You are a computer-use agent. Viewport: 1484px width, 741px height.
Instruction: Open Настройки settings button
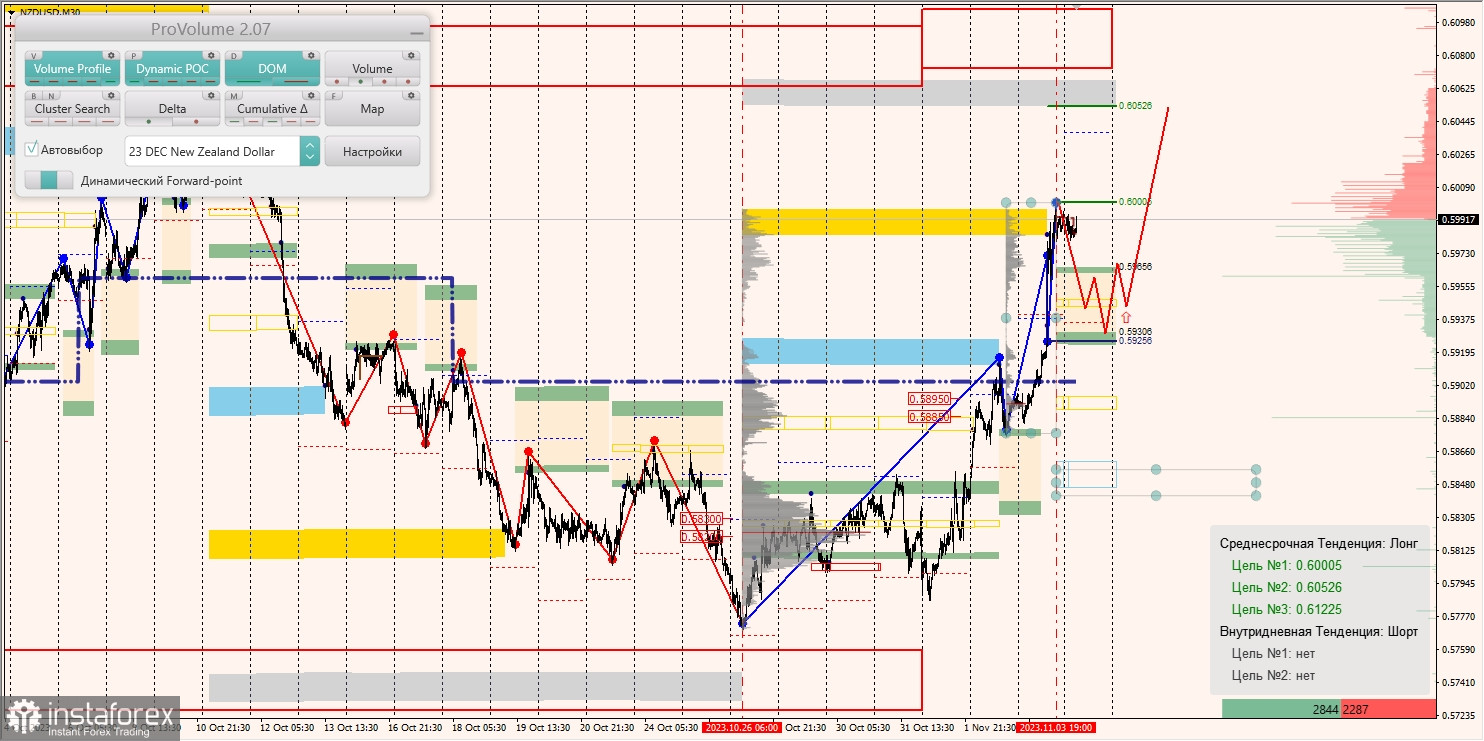click(x=372, y=151)
